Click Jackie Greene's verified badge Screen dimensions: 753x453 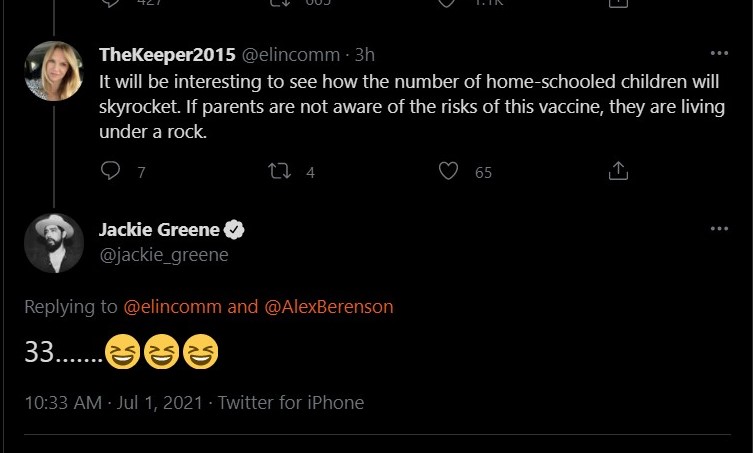click(234, 230)
